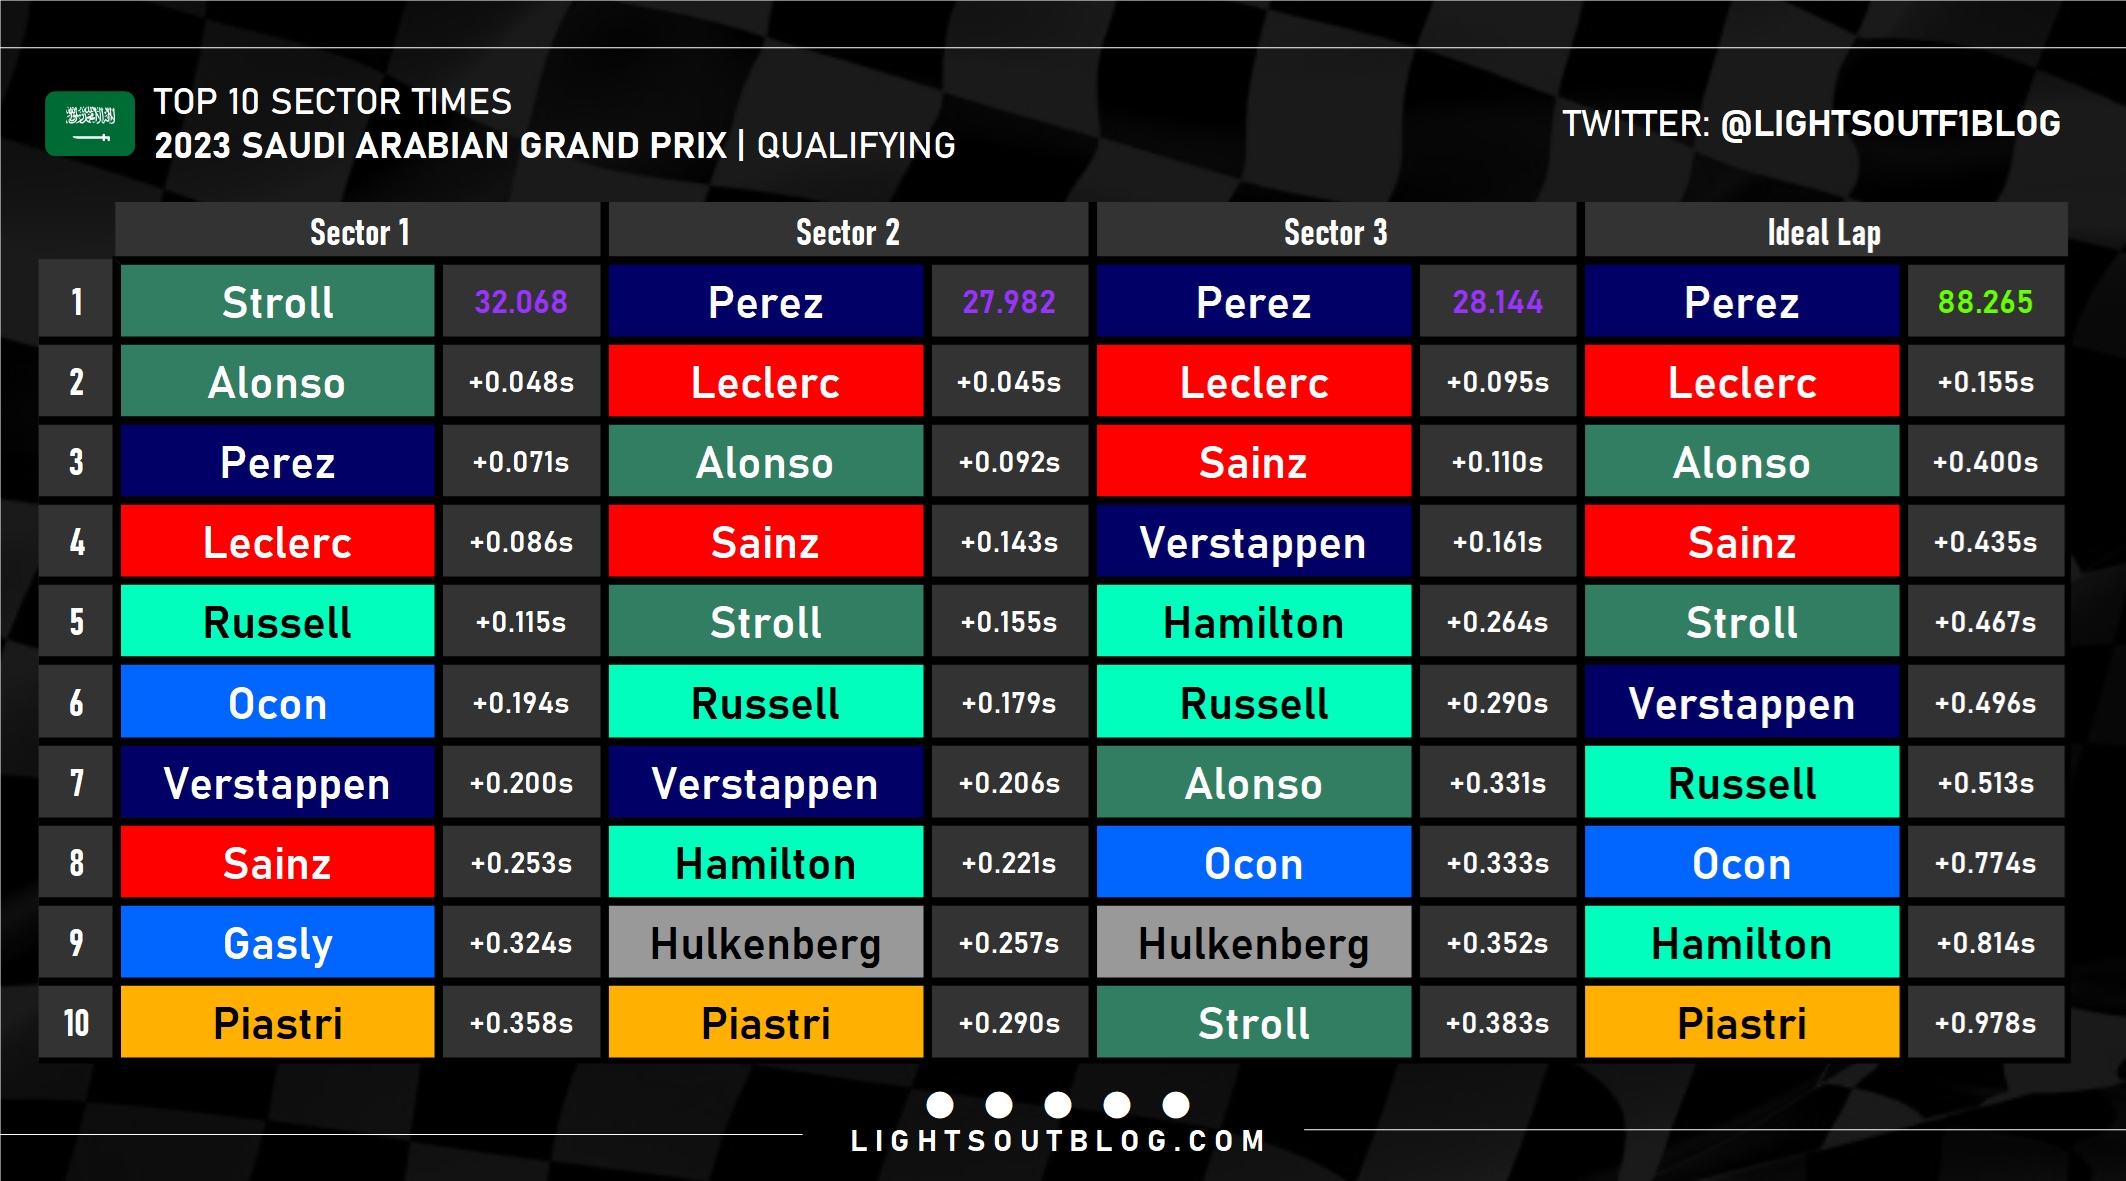The width and height of the screenshot is (2126, 1181).
Task: Pick the grey Hulkenberg cell in Sector 2
Action: [765, 943]
